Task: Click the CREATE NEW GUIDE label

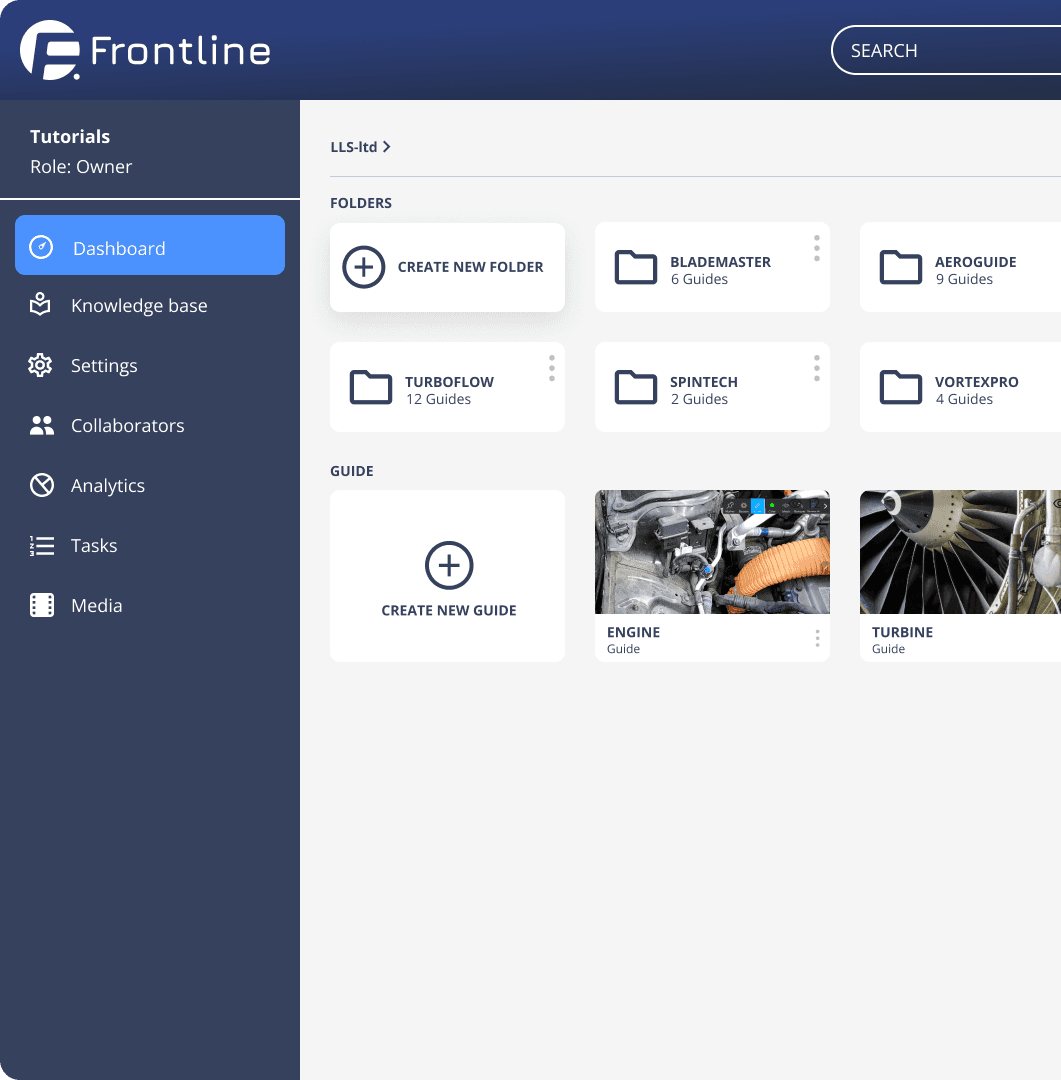Action: click(x=449, y=610)
